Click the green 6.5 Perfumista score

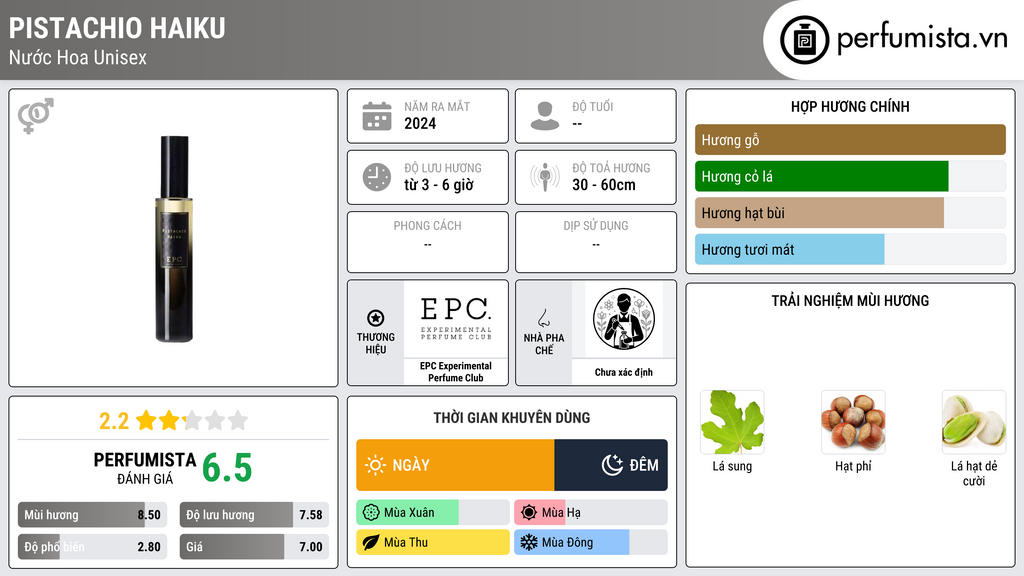[x=227, y=468]
